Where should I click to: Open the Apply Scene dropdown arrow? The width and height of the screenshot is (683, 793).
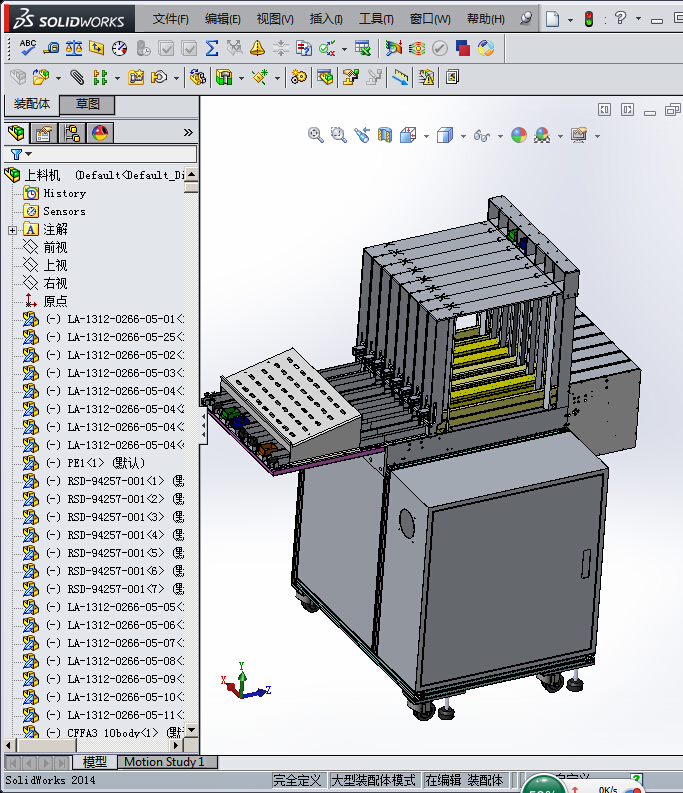click(560, 136)
